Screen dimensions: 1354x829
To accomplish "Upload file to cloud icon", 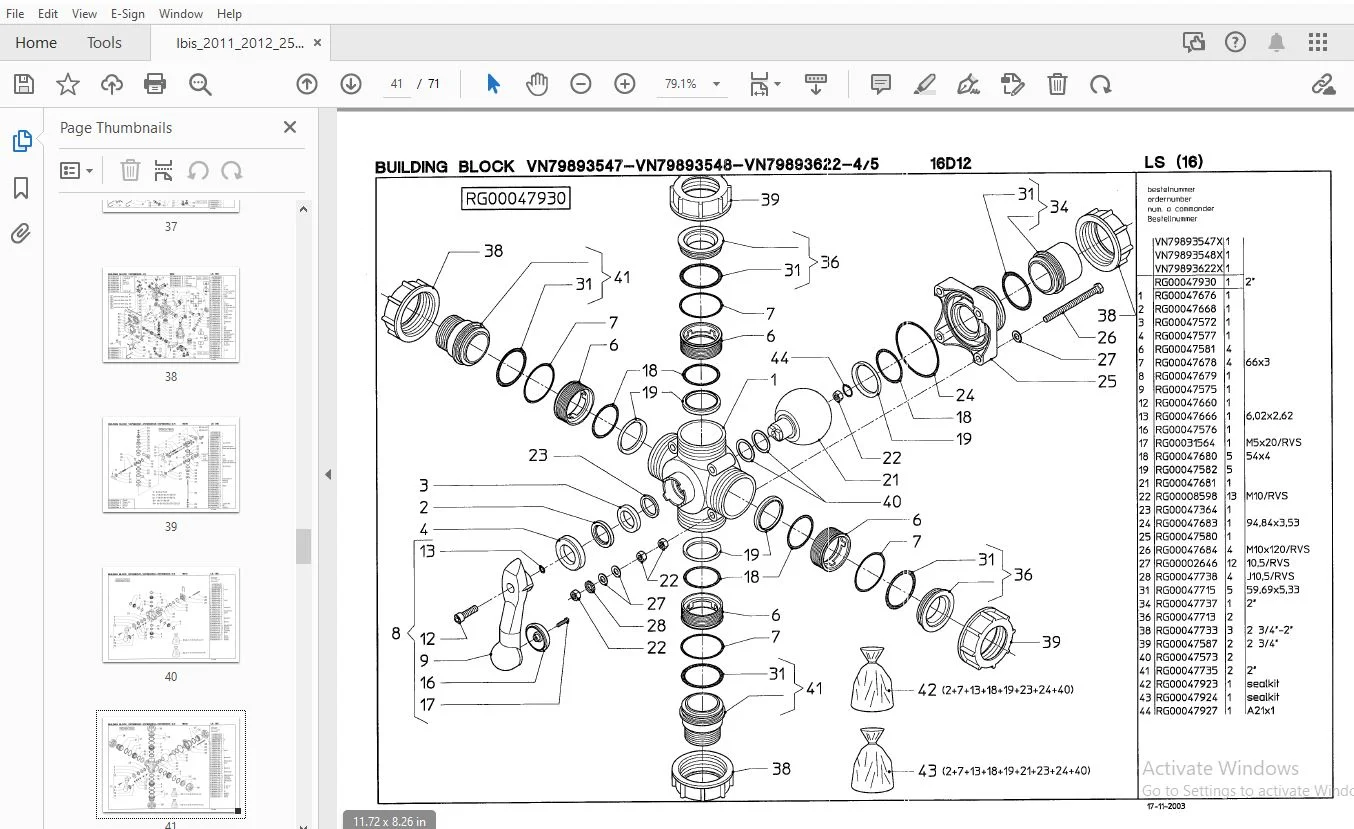I will click(111, 84).
